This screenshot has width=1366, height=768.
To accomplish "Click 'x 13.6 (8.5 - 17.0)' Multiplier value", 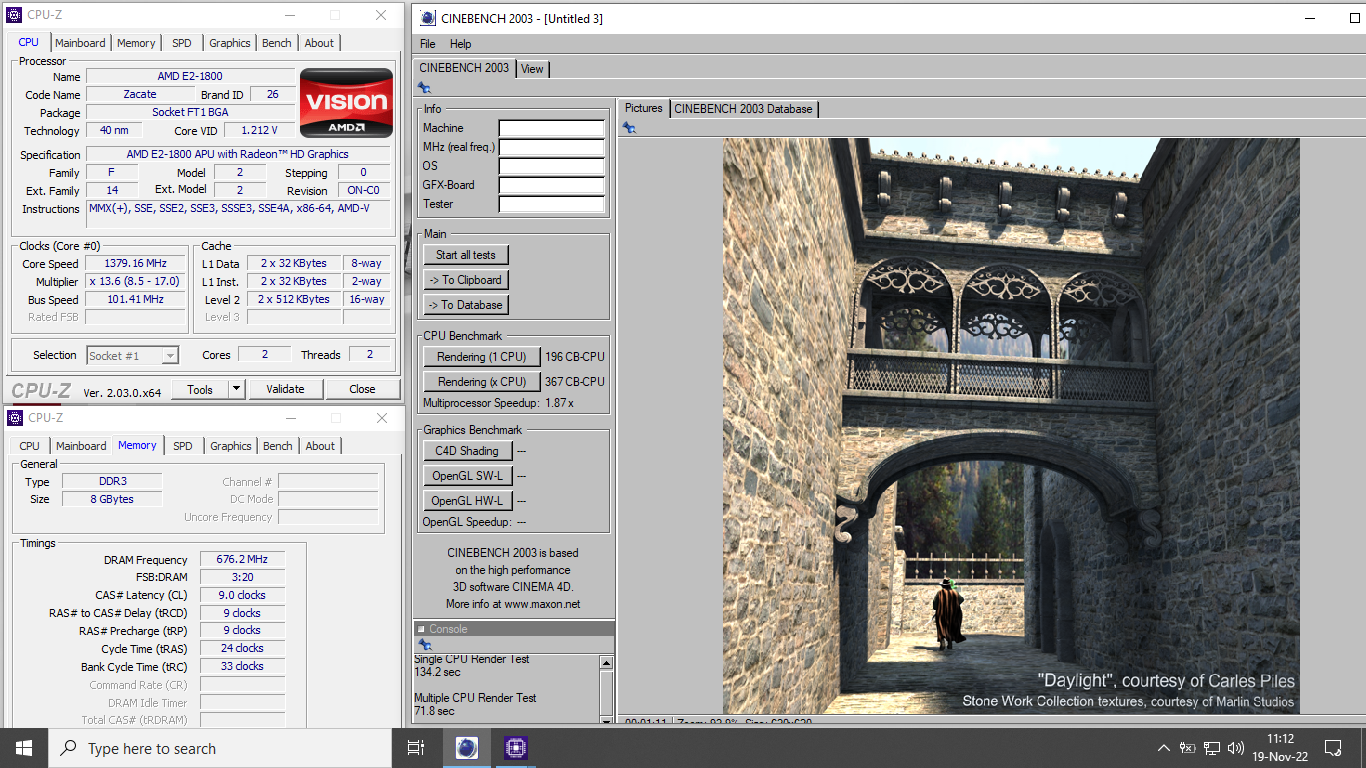I will pyautogui.click(x=136, y=282).
